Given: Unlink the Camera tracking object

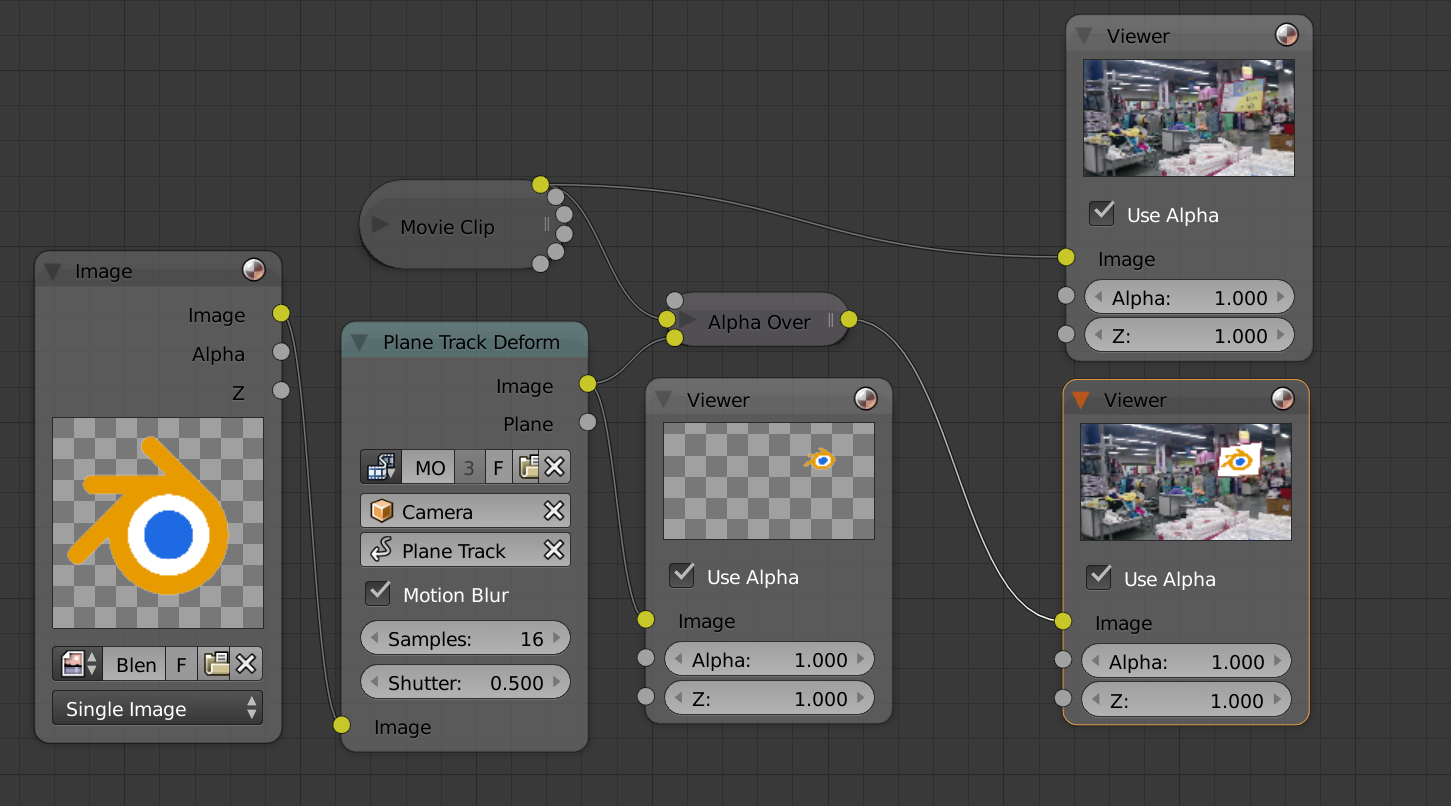Looking at the screenshot, I should 553,511.
